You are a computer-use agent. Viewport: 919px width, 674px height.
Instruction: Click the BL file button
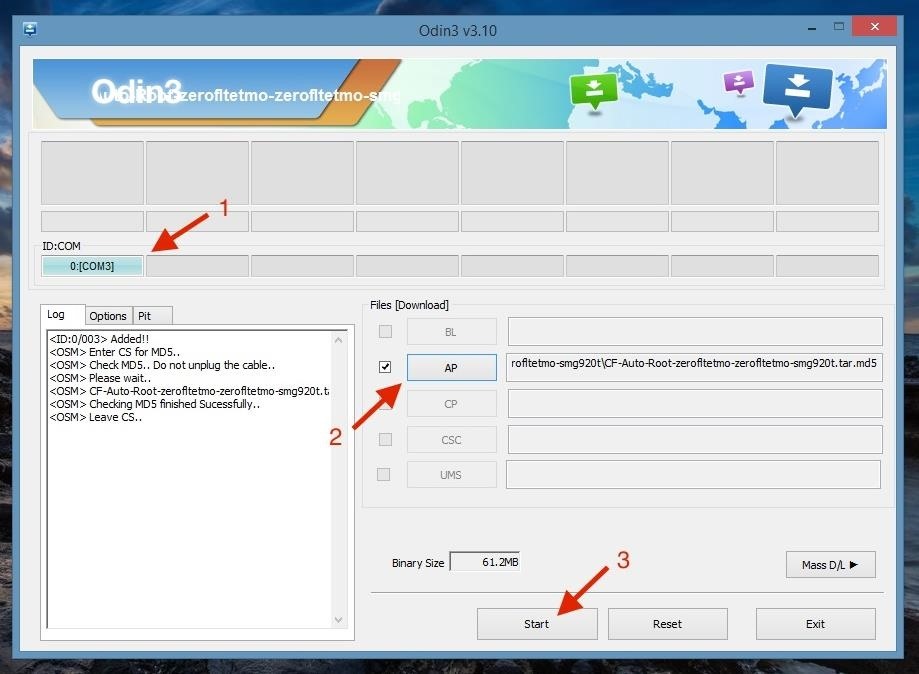tap(451, 332)
